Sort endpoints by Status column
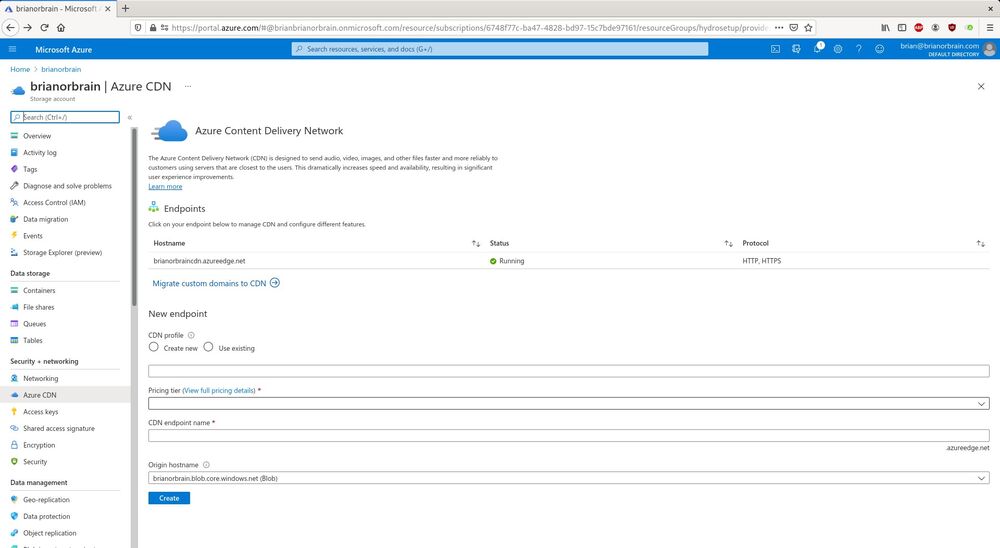This screenshot has width=1000, height=548. point(728,244)
